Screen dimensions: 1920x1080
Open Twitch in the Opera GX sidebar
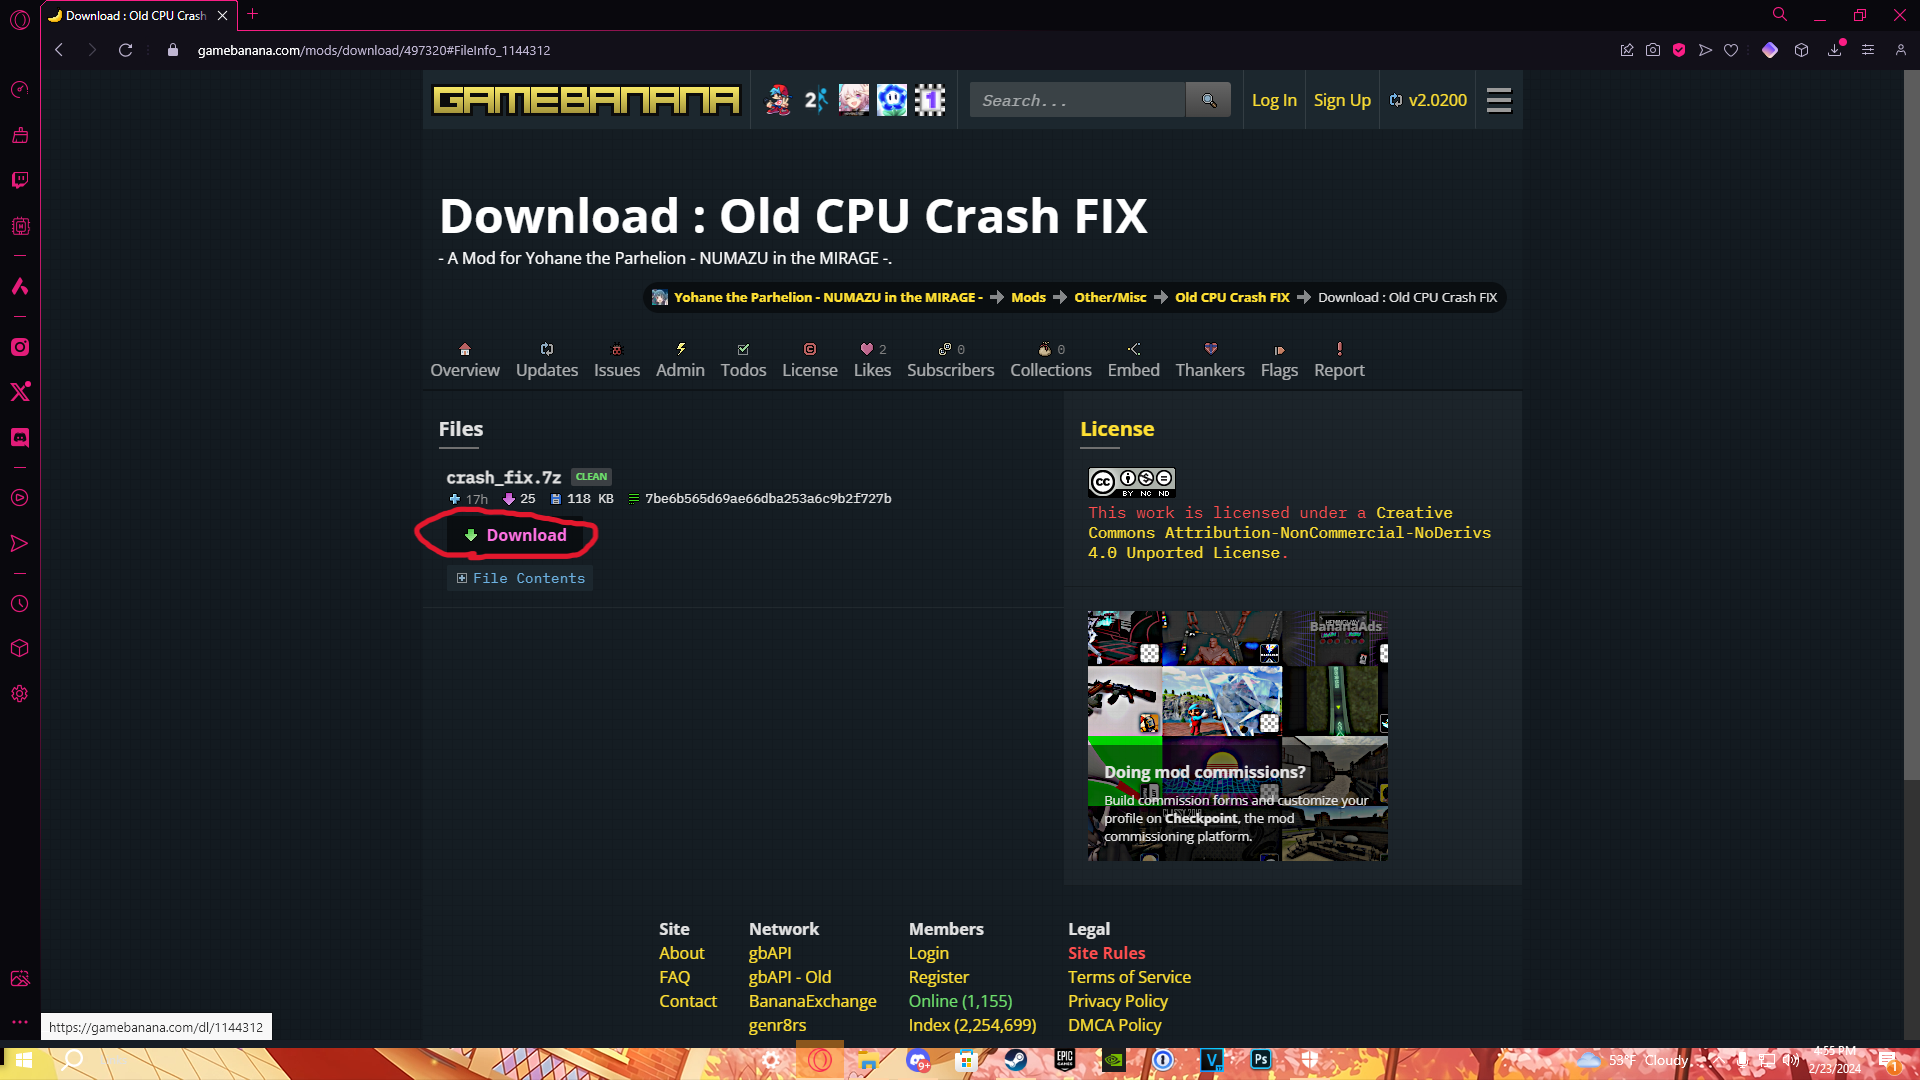pyautogui.click(x=20, y=180)
